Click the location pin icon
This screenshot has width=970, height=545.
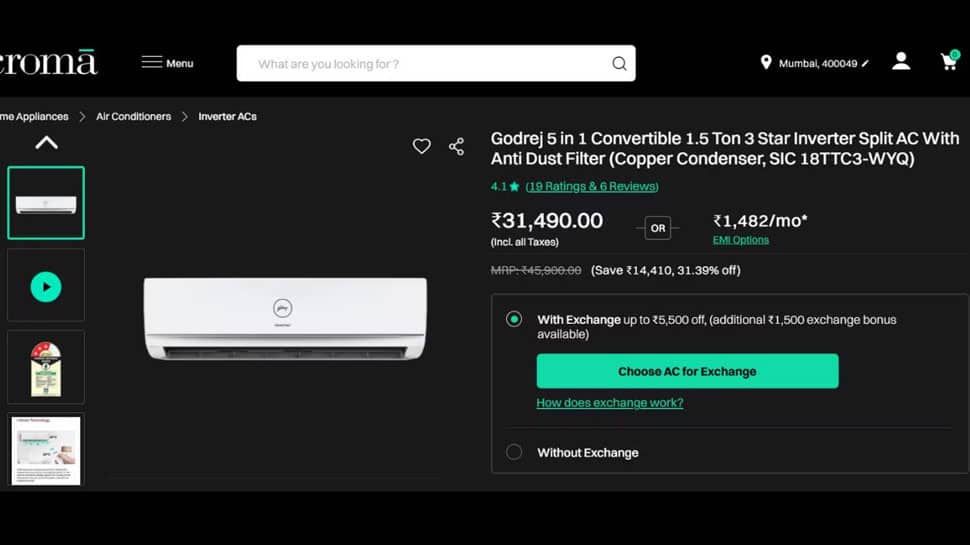coord(766,62)
